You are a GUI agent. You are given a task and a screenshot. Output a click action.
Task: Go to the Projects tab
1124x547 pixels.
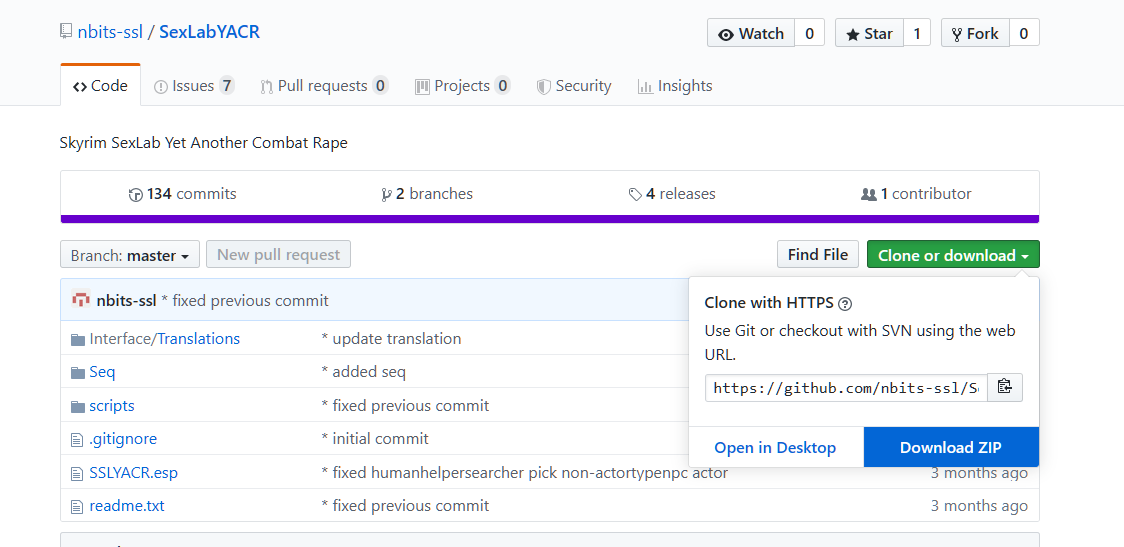(463, 86)
